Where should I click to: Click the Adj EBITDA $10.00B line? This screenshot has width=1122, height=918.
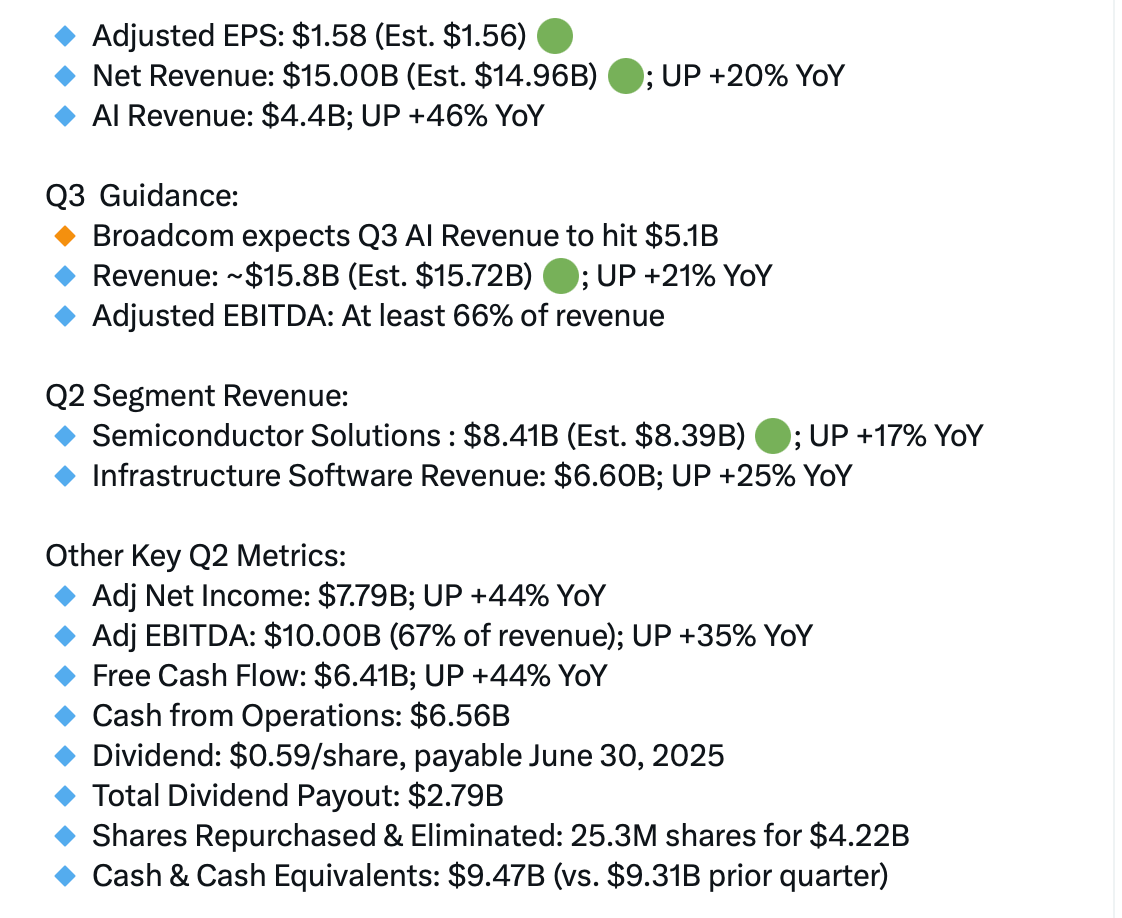coord(452,637)
